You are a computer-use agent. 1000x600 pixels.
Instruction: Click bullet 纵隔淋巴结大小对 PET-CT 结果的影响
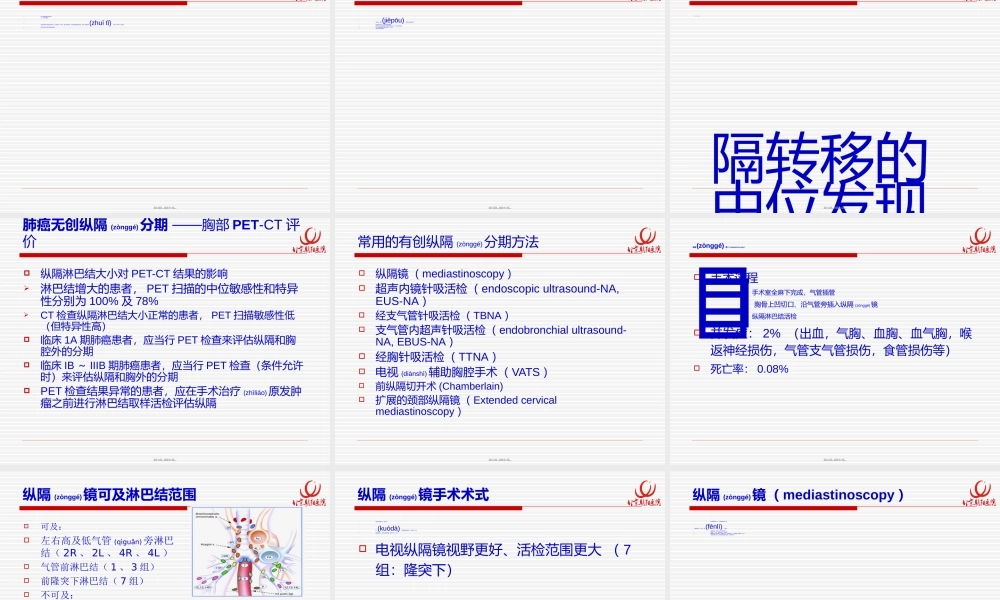(x=134, y=274)
